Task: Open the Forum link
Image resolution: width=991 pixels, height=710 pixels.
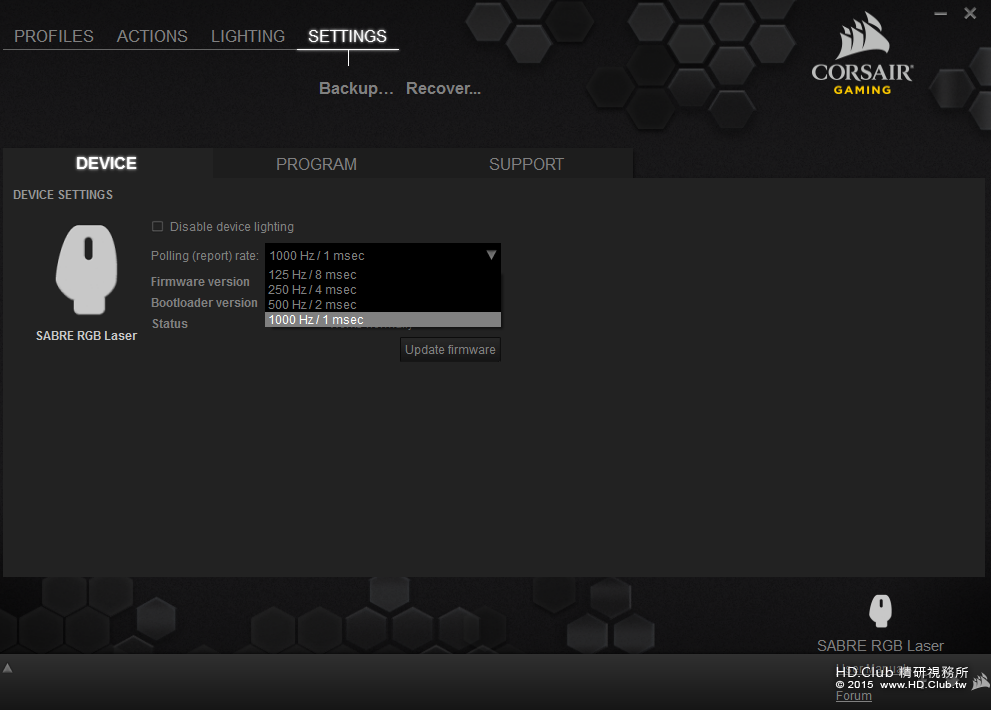Action: (x=853, y=695)
